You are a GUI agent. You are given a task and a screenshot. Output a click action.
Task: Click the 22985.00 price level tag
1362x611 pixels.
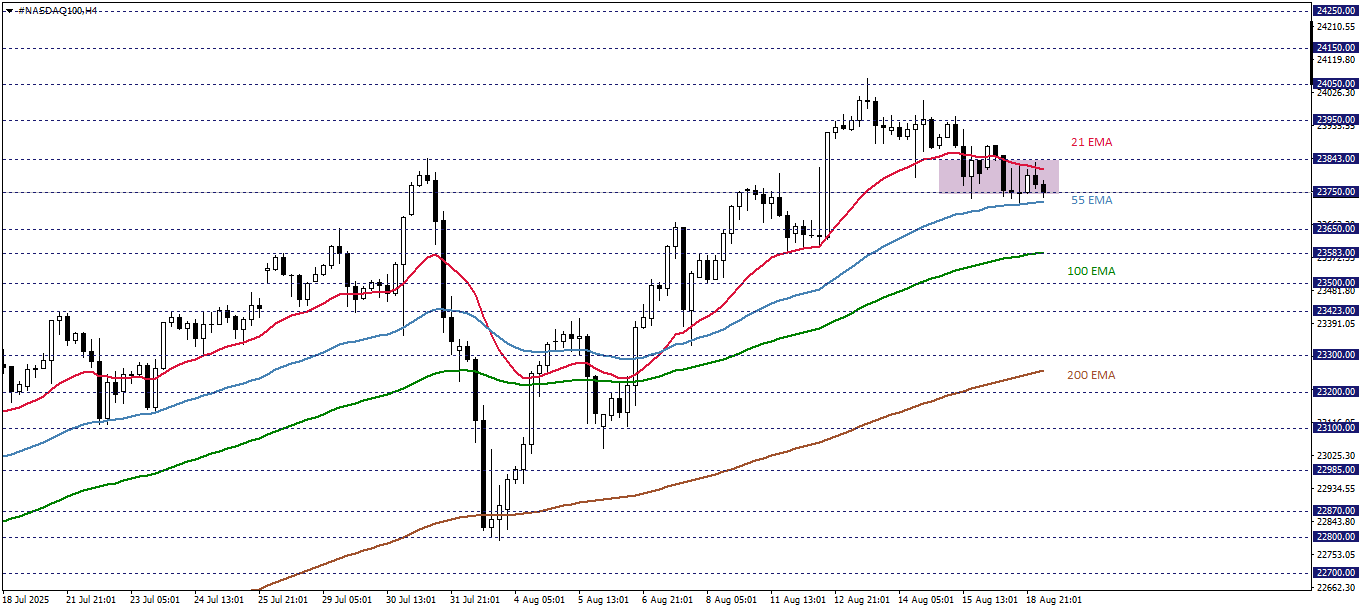1336,469
